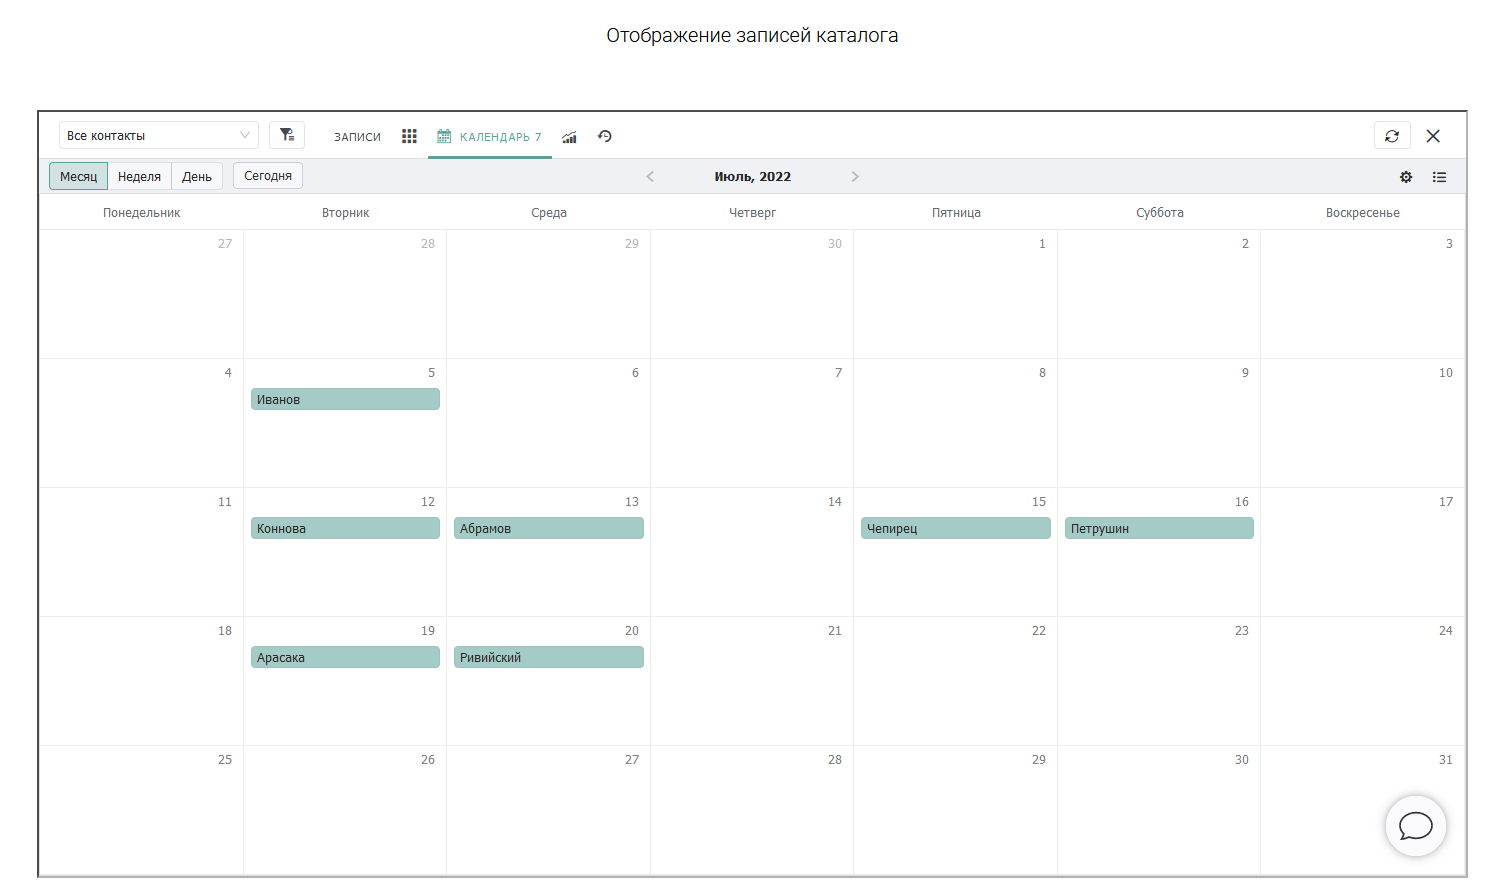Jump to today with Сегодня button
The height and width of the screenshot is (896, 1509).
(x=268, y=175)
